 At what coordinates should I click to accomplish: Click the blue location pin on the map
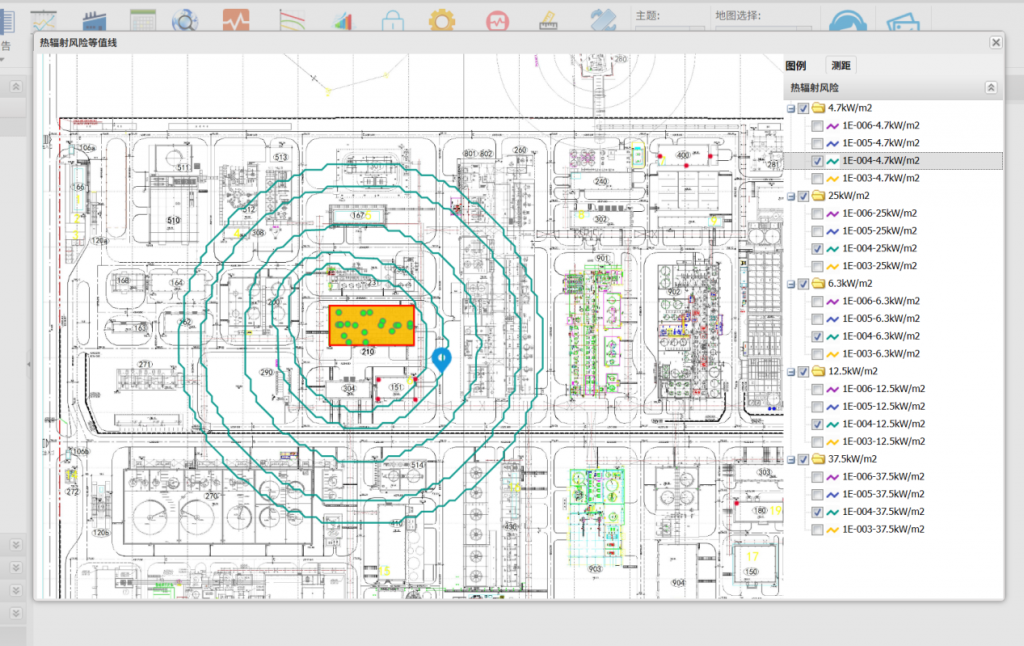[x=441, y=358]
